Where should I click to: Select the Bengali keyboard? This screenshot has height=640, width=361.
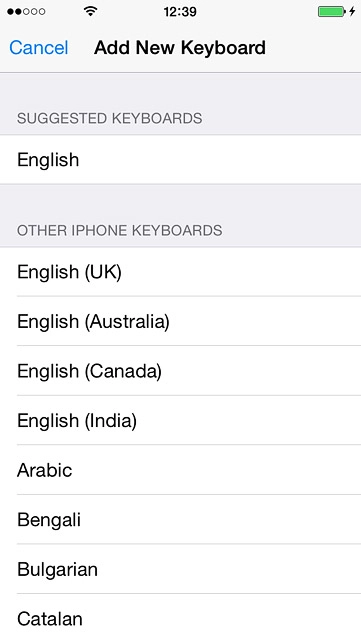pos(180,519)
